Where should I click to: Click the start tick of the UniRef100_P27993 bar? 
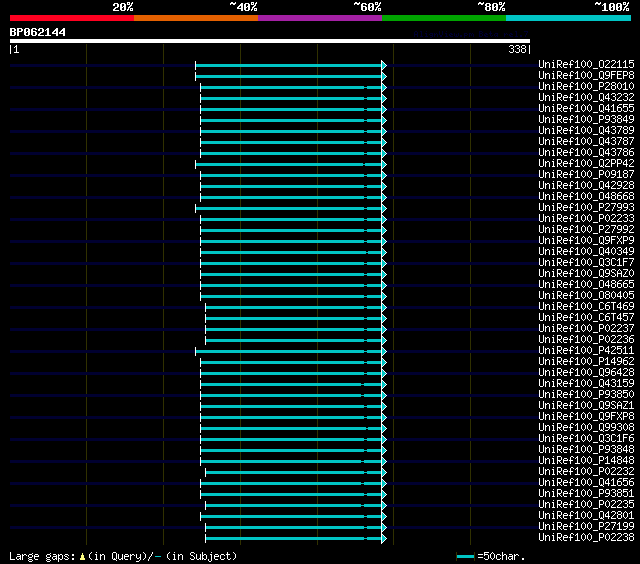coord(196,209)
